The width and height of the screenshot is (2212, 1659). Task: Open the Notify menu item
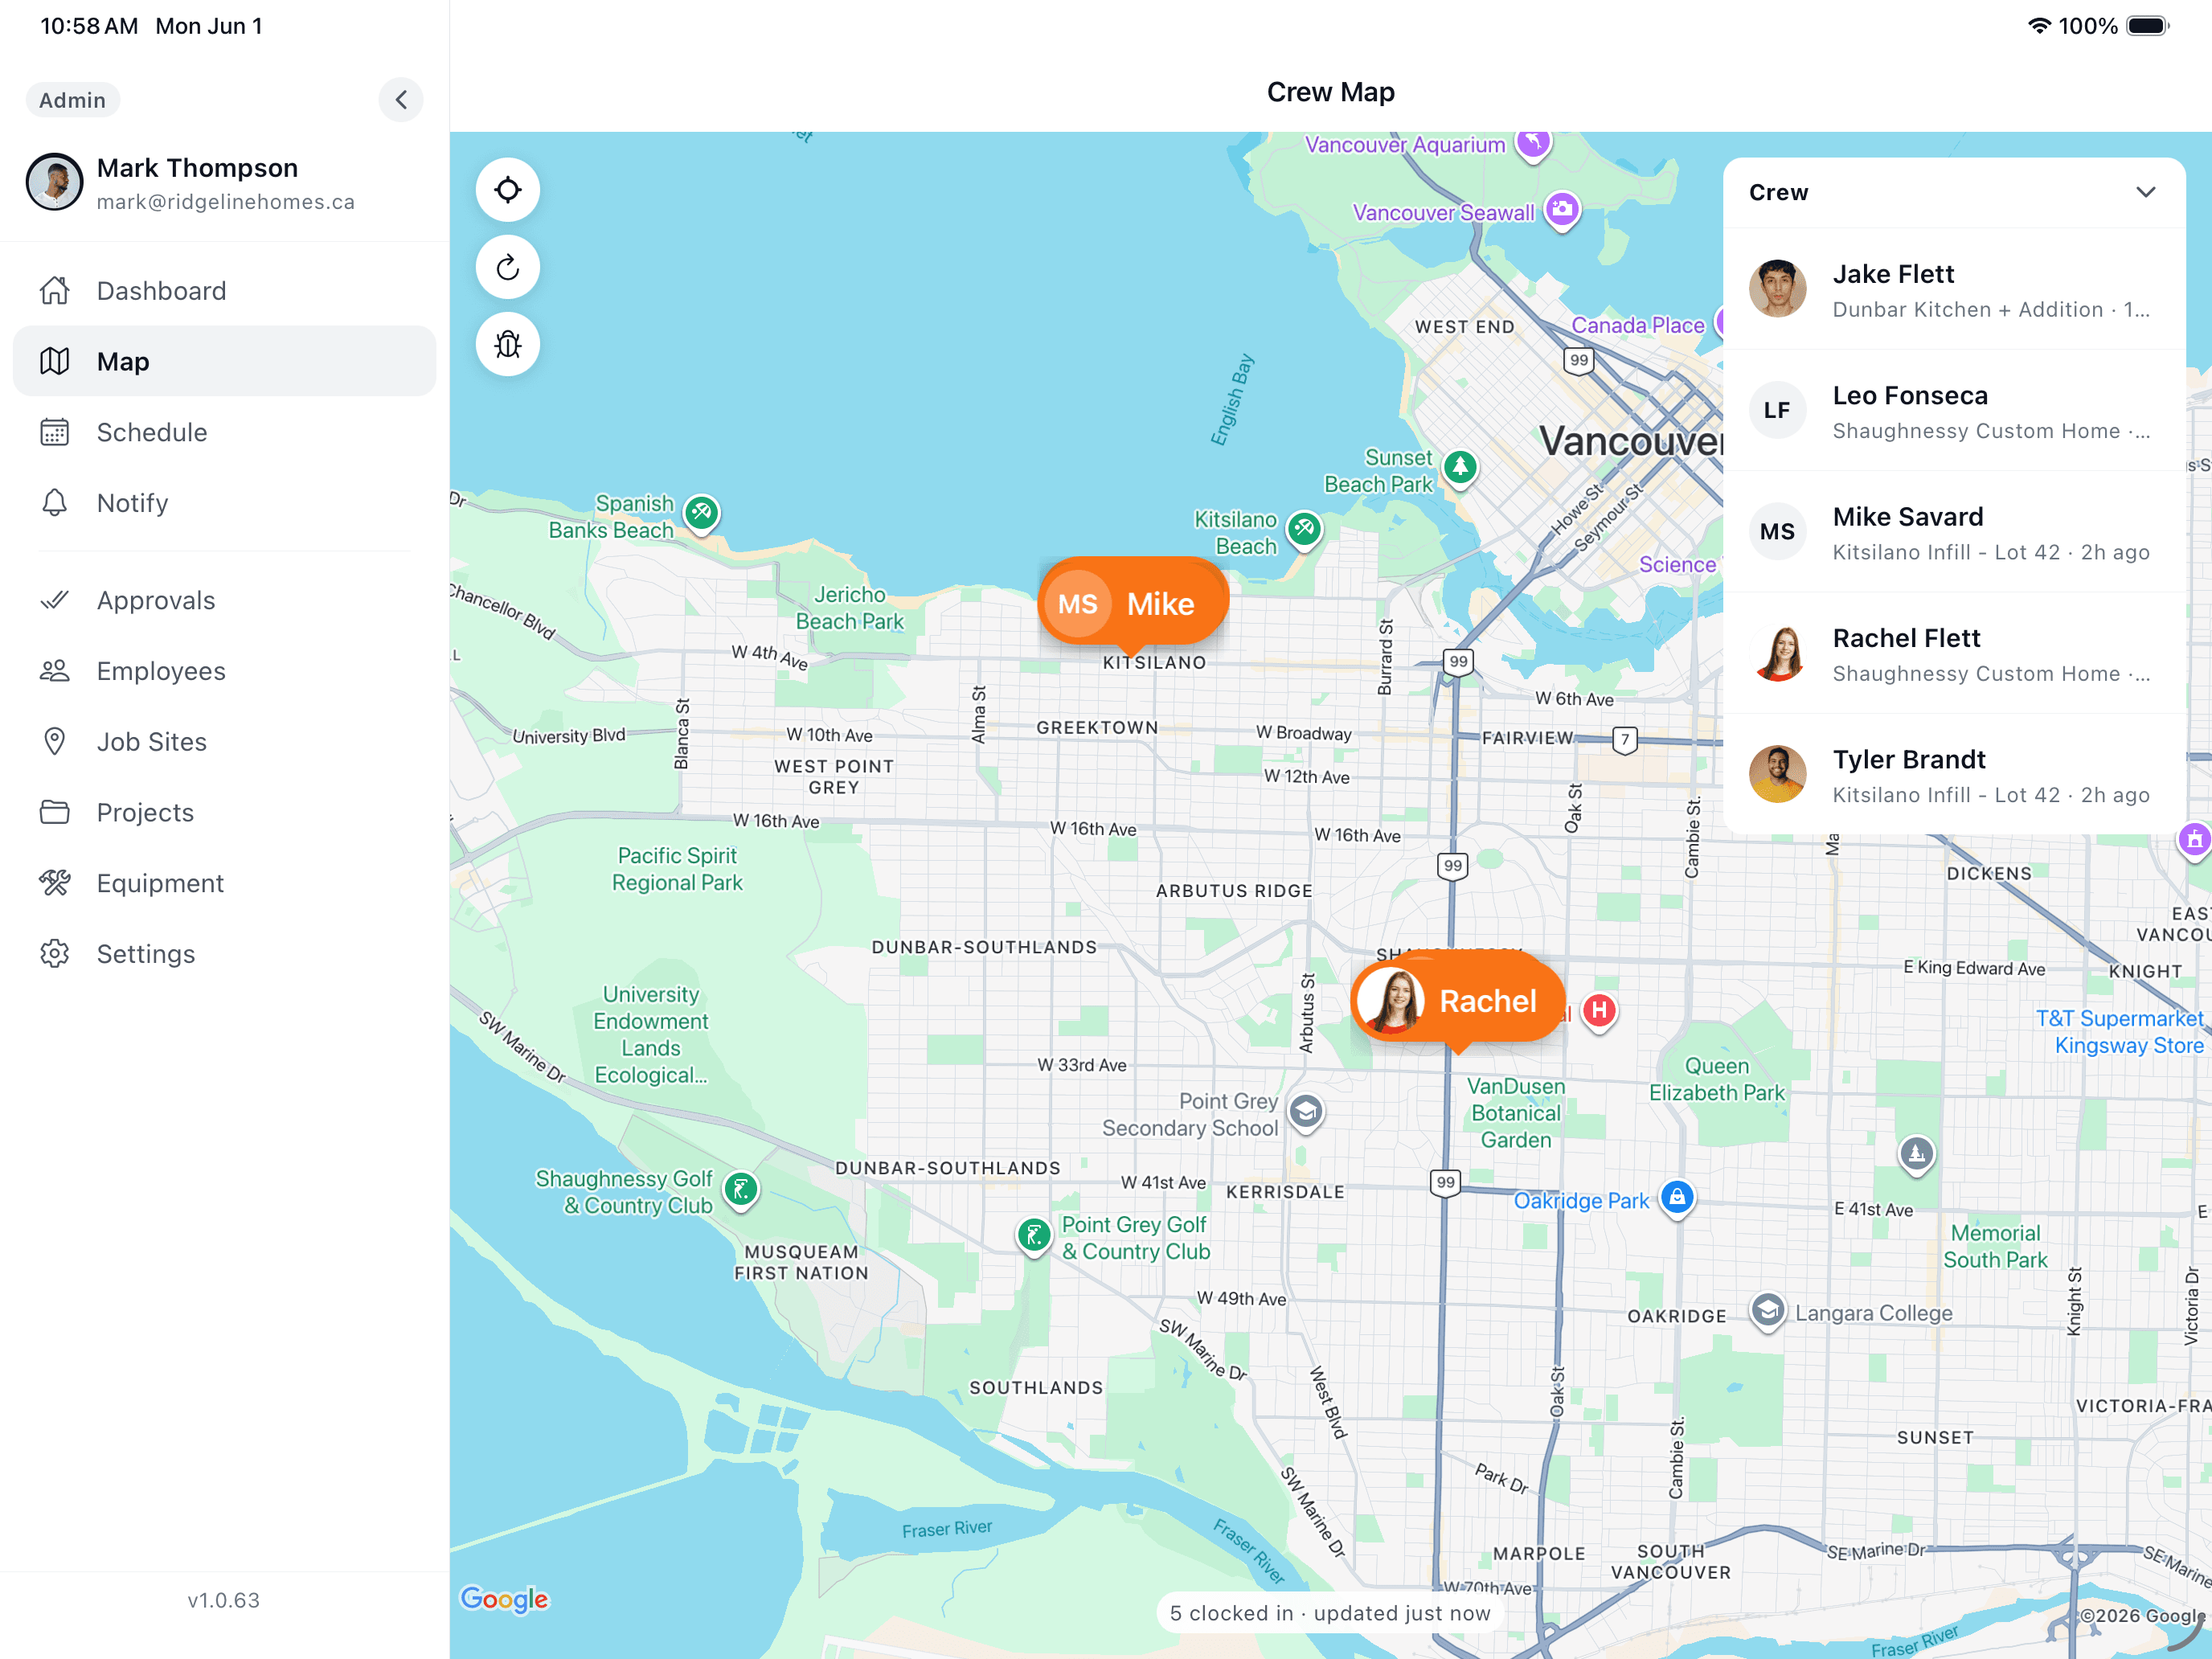pyautogui.click(x=225, y=503)
